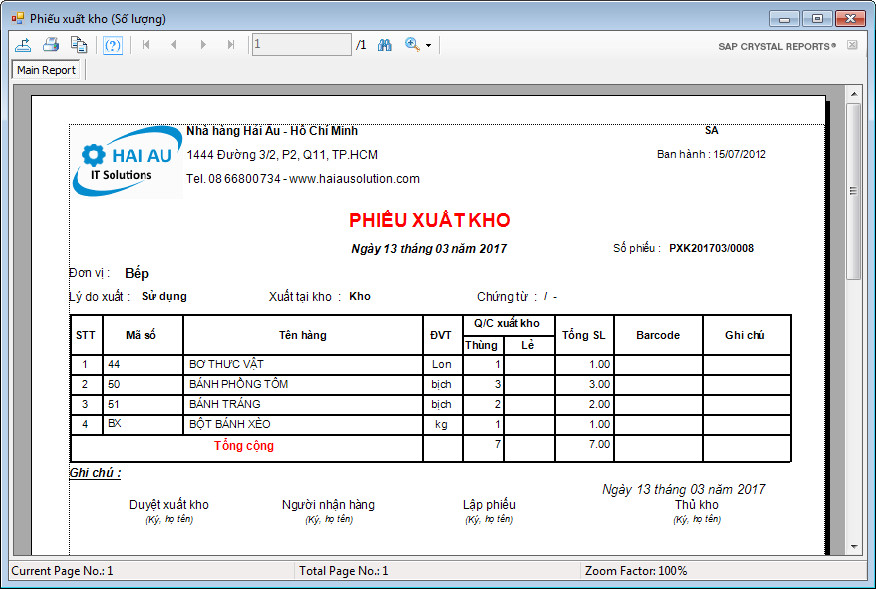The image size is (876, 589).
Task: Click 'Nhà hàng Hải Âu - Hồ Chí Minh' heading
Action: pyautogui.click(x=272, y=131)
